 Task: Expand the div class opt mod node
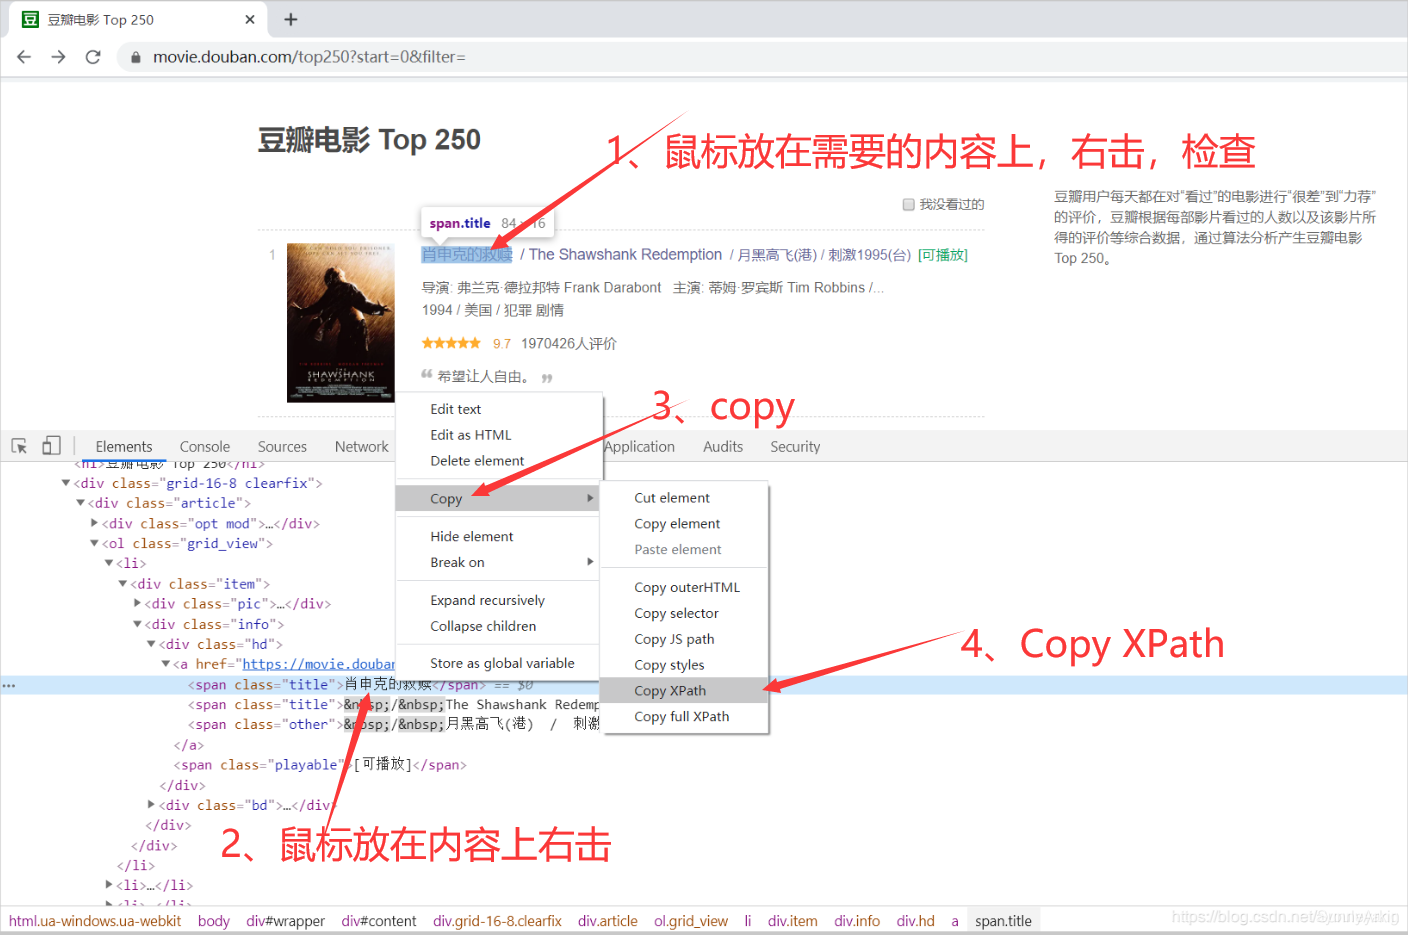95,523
